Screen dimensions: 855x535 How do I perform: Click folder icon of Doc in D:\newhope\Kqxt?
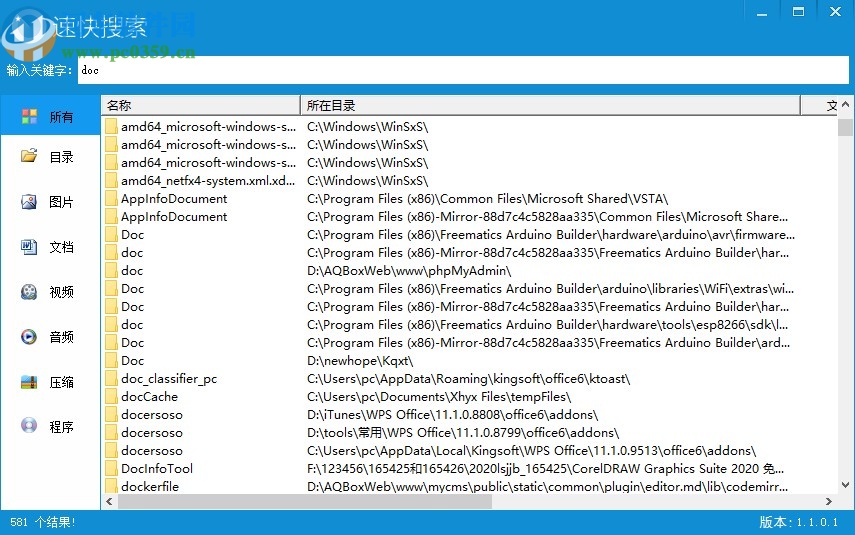click(x=111, y=360)
